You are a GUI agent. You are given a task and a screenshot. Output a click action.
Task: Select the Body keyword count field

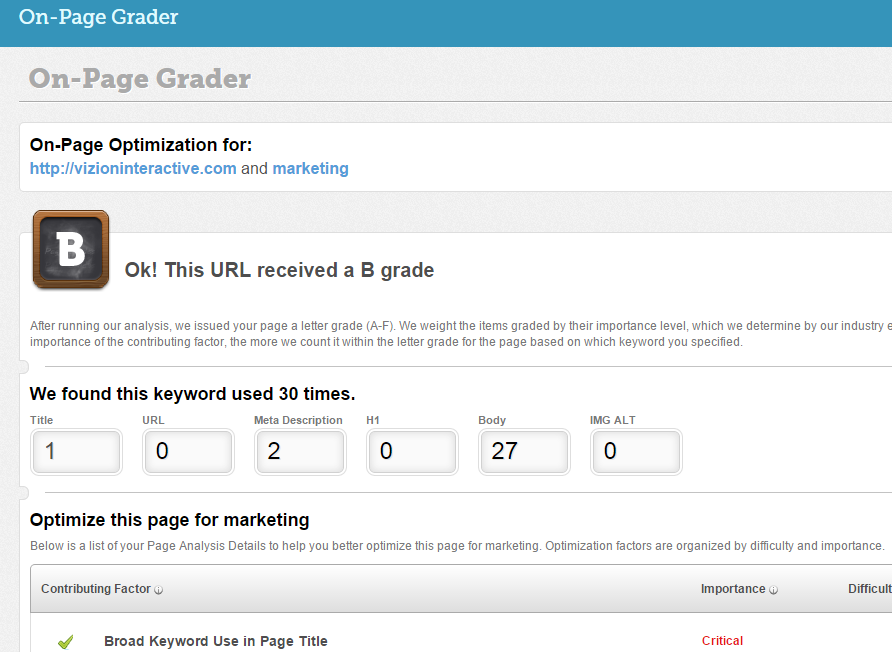[524, 452]
